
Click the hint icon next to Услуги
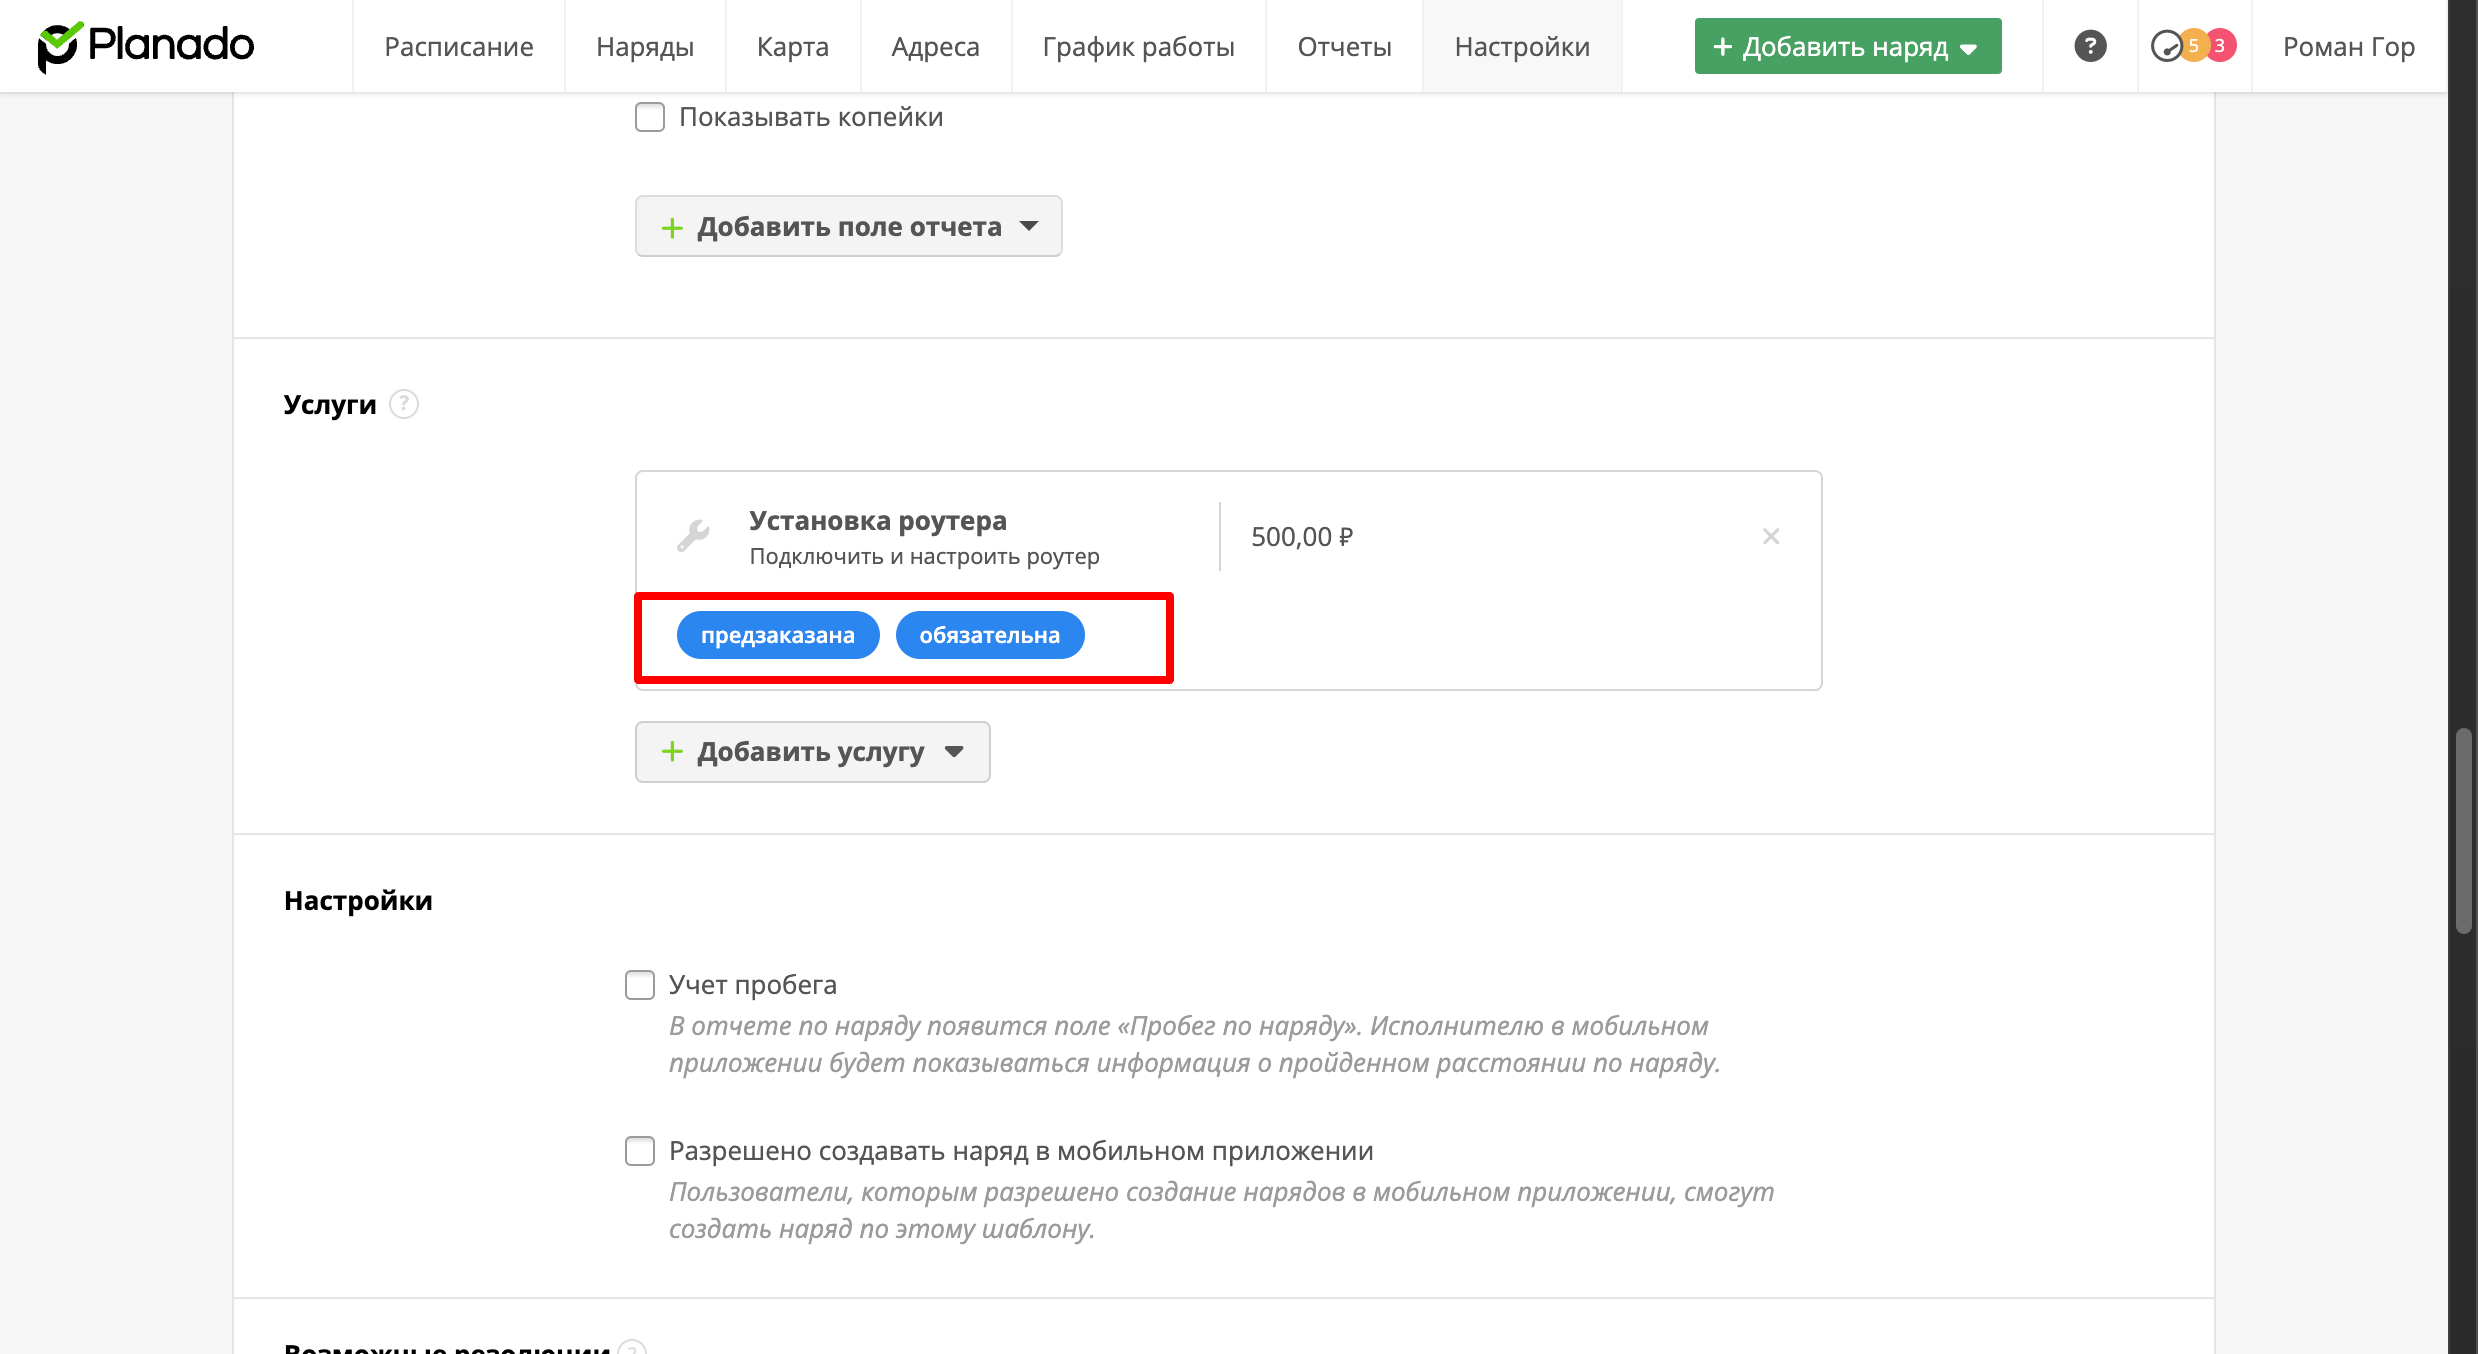pyautogui.click(x=403, y=404)
